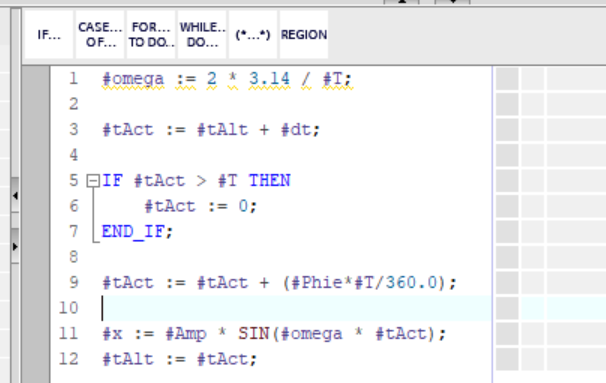Insert a CASE OF template
The width and height of the screenshot is (606, 383).
100,35
